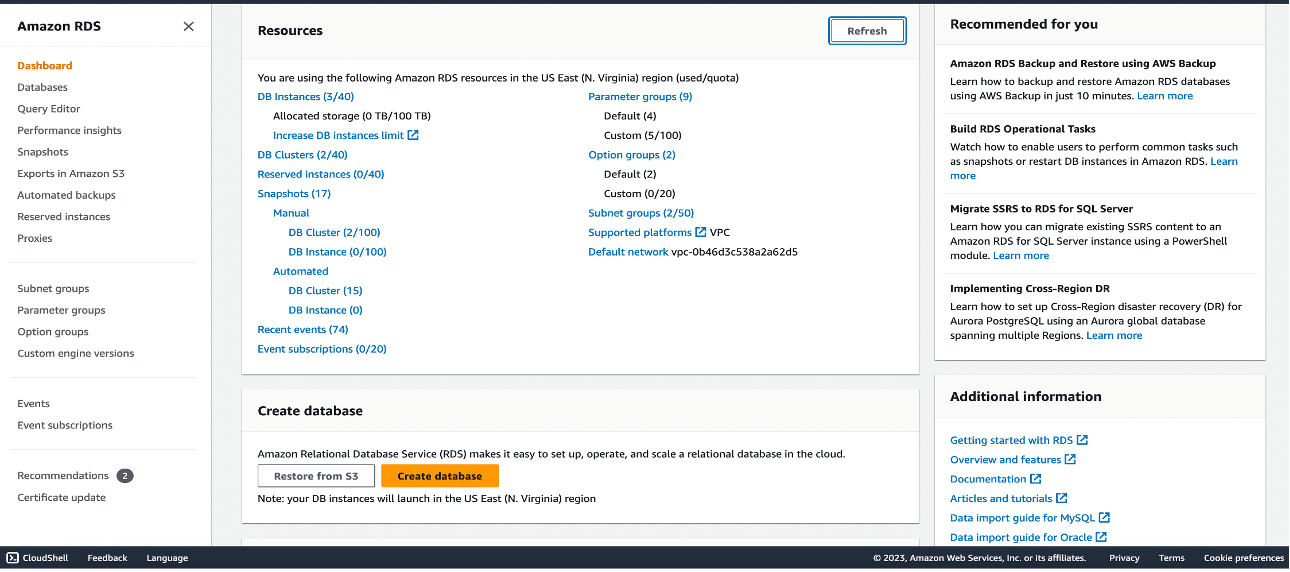Click Supported platforms link
This screenshot has height=572, width=1290.
click(x=640, y=232)
